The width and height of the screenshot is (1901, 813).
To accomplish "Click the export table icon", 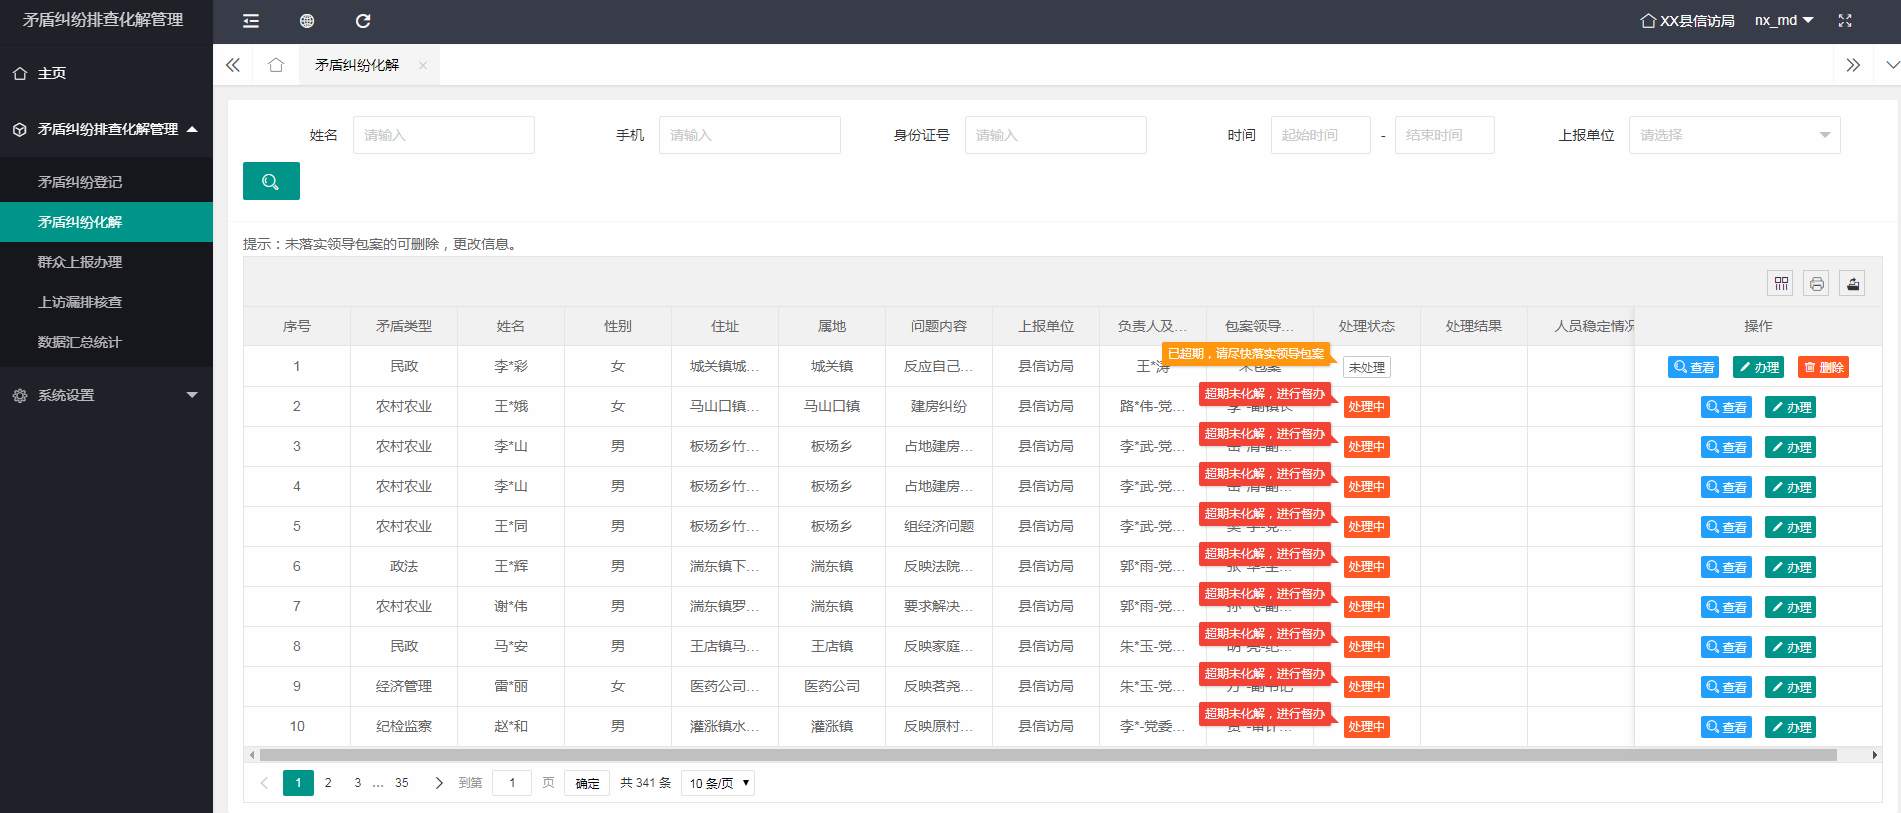I will point(1853,284).
